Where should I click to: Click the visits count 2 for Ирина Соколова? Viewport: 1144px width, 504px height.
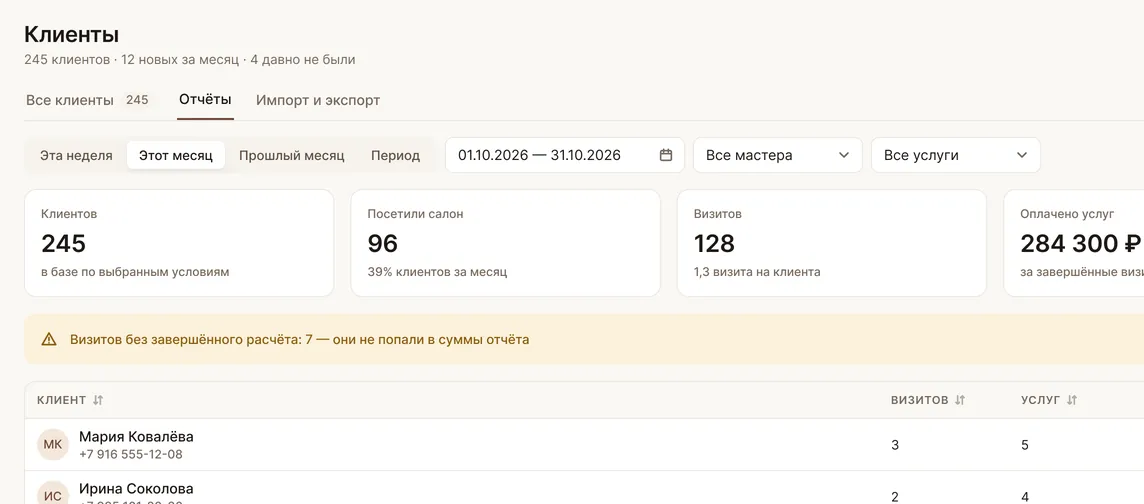895,497
